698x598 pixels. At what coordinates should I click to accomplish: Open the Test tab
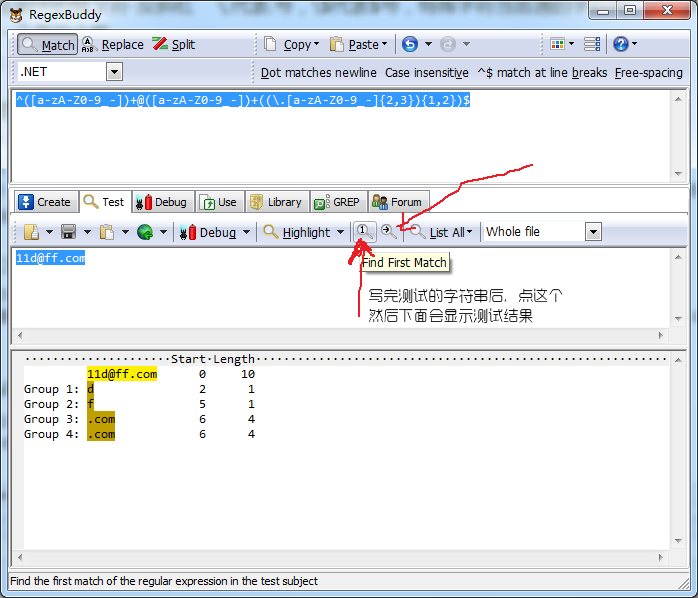coord(105,202)
